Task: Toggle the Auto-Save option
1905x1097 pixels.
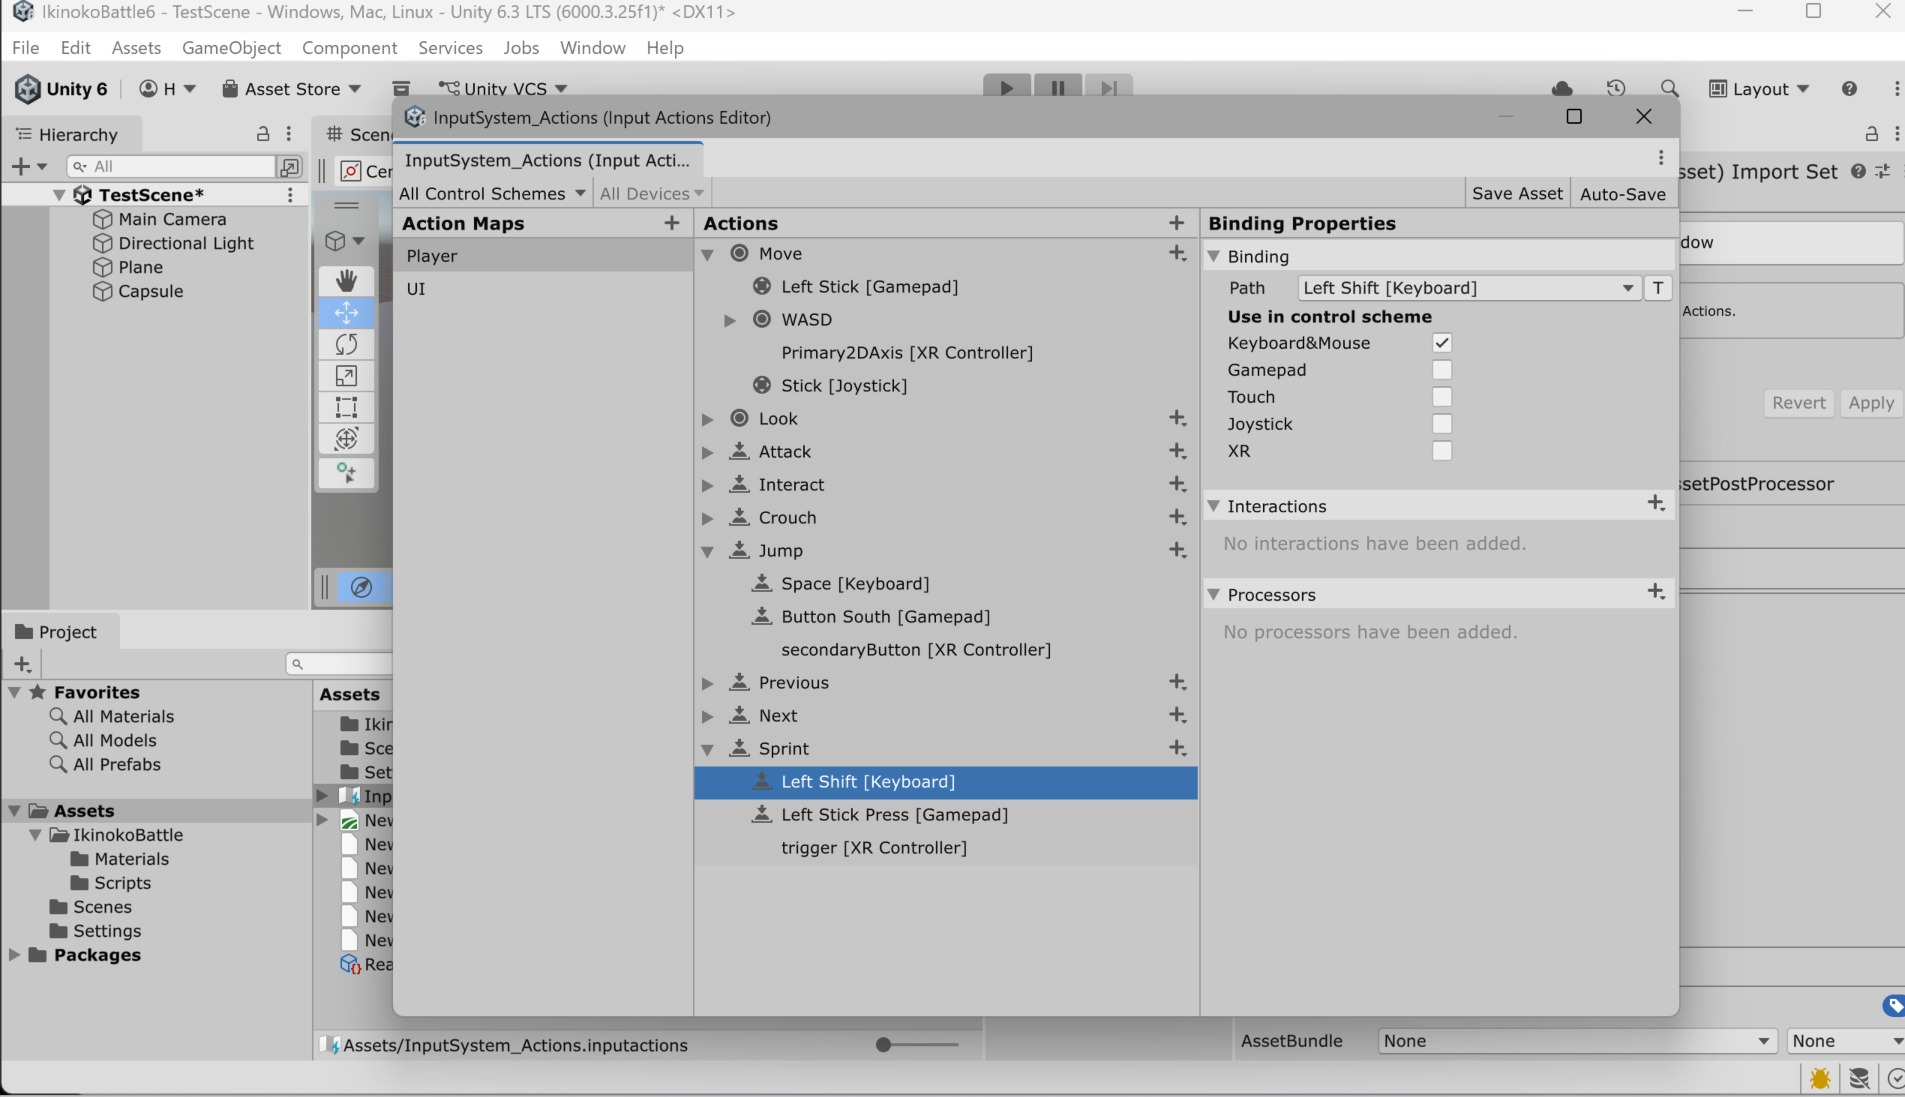Action: [1622, 194]
